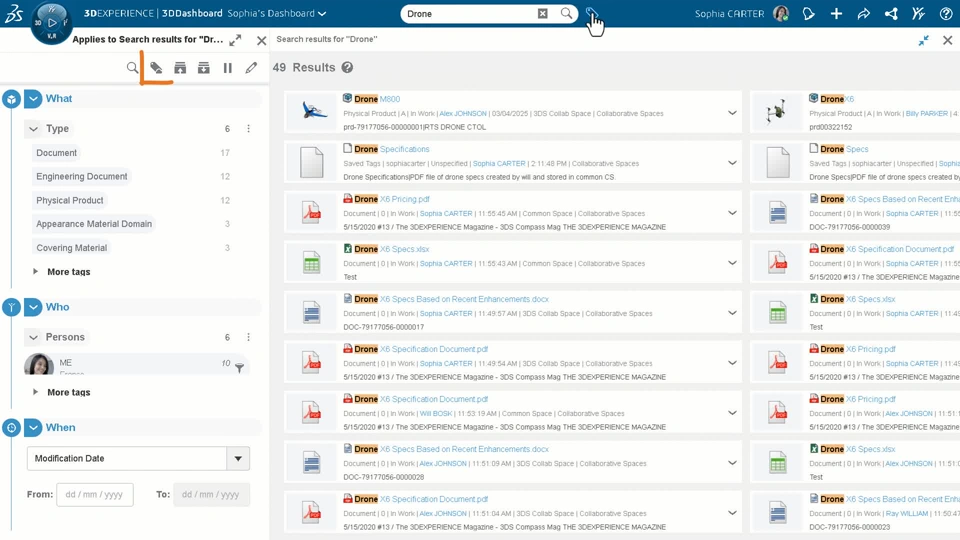Click the When category clock icon
Screen dimensions: 960x540
pos(11,427)
